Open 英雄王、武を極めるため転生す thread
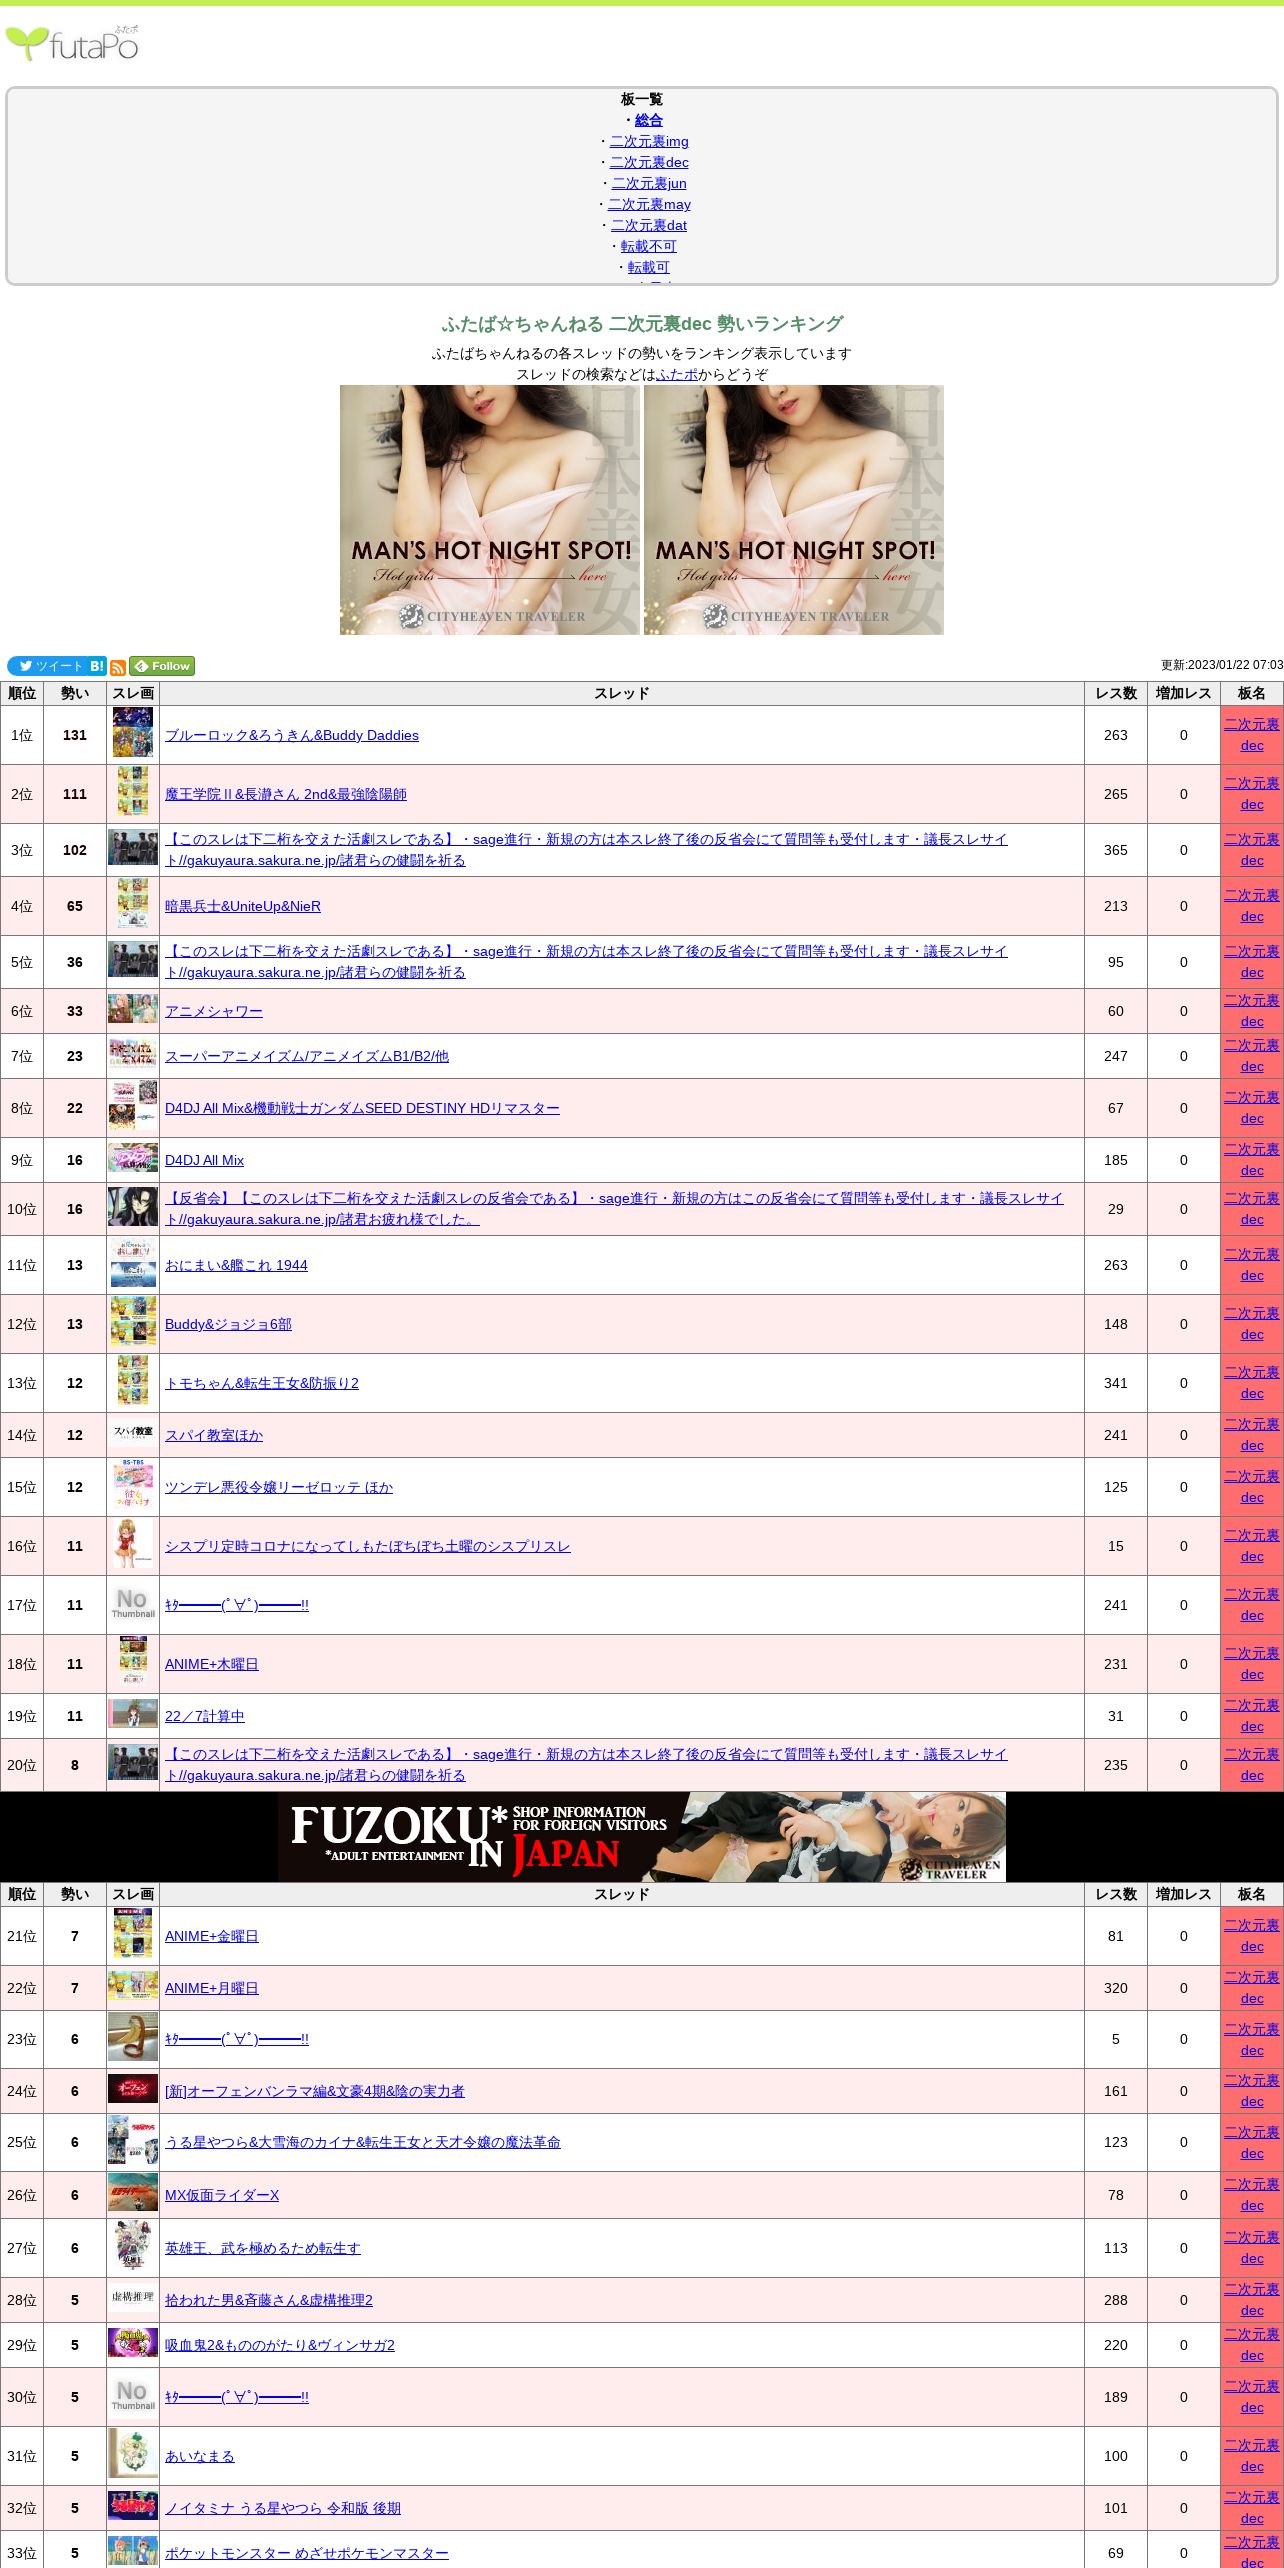The image size is (1284, 2568). pyautogui.click(x=263, y=2248)
